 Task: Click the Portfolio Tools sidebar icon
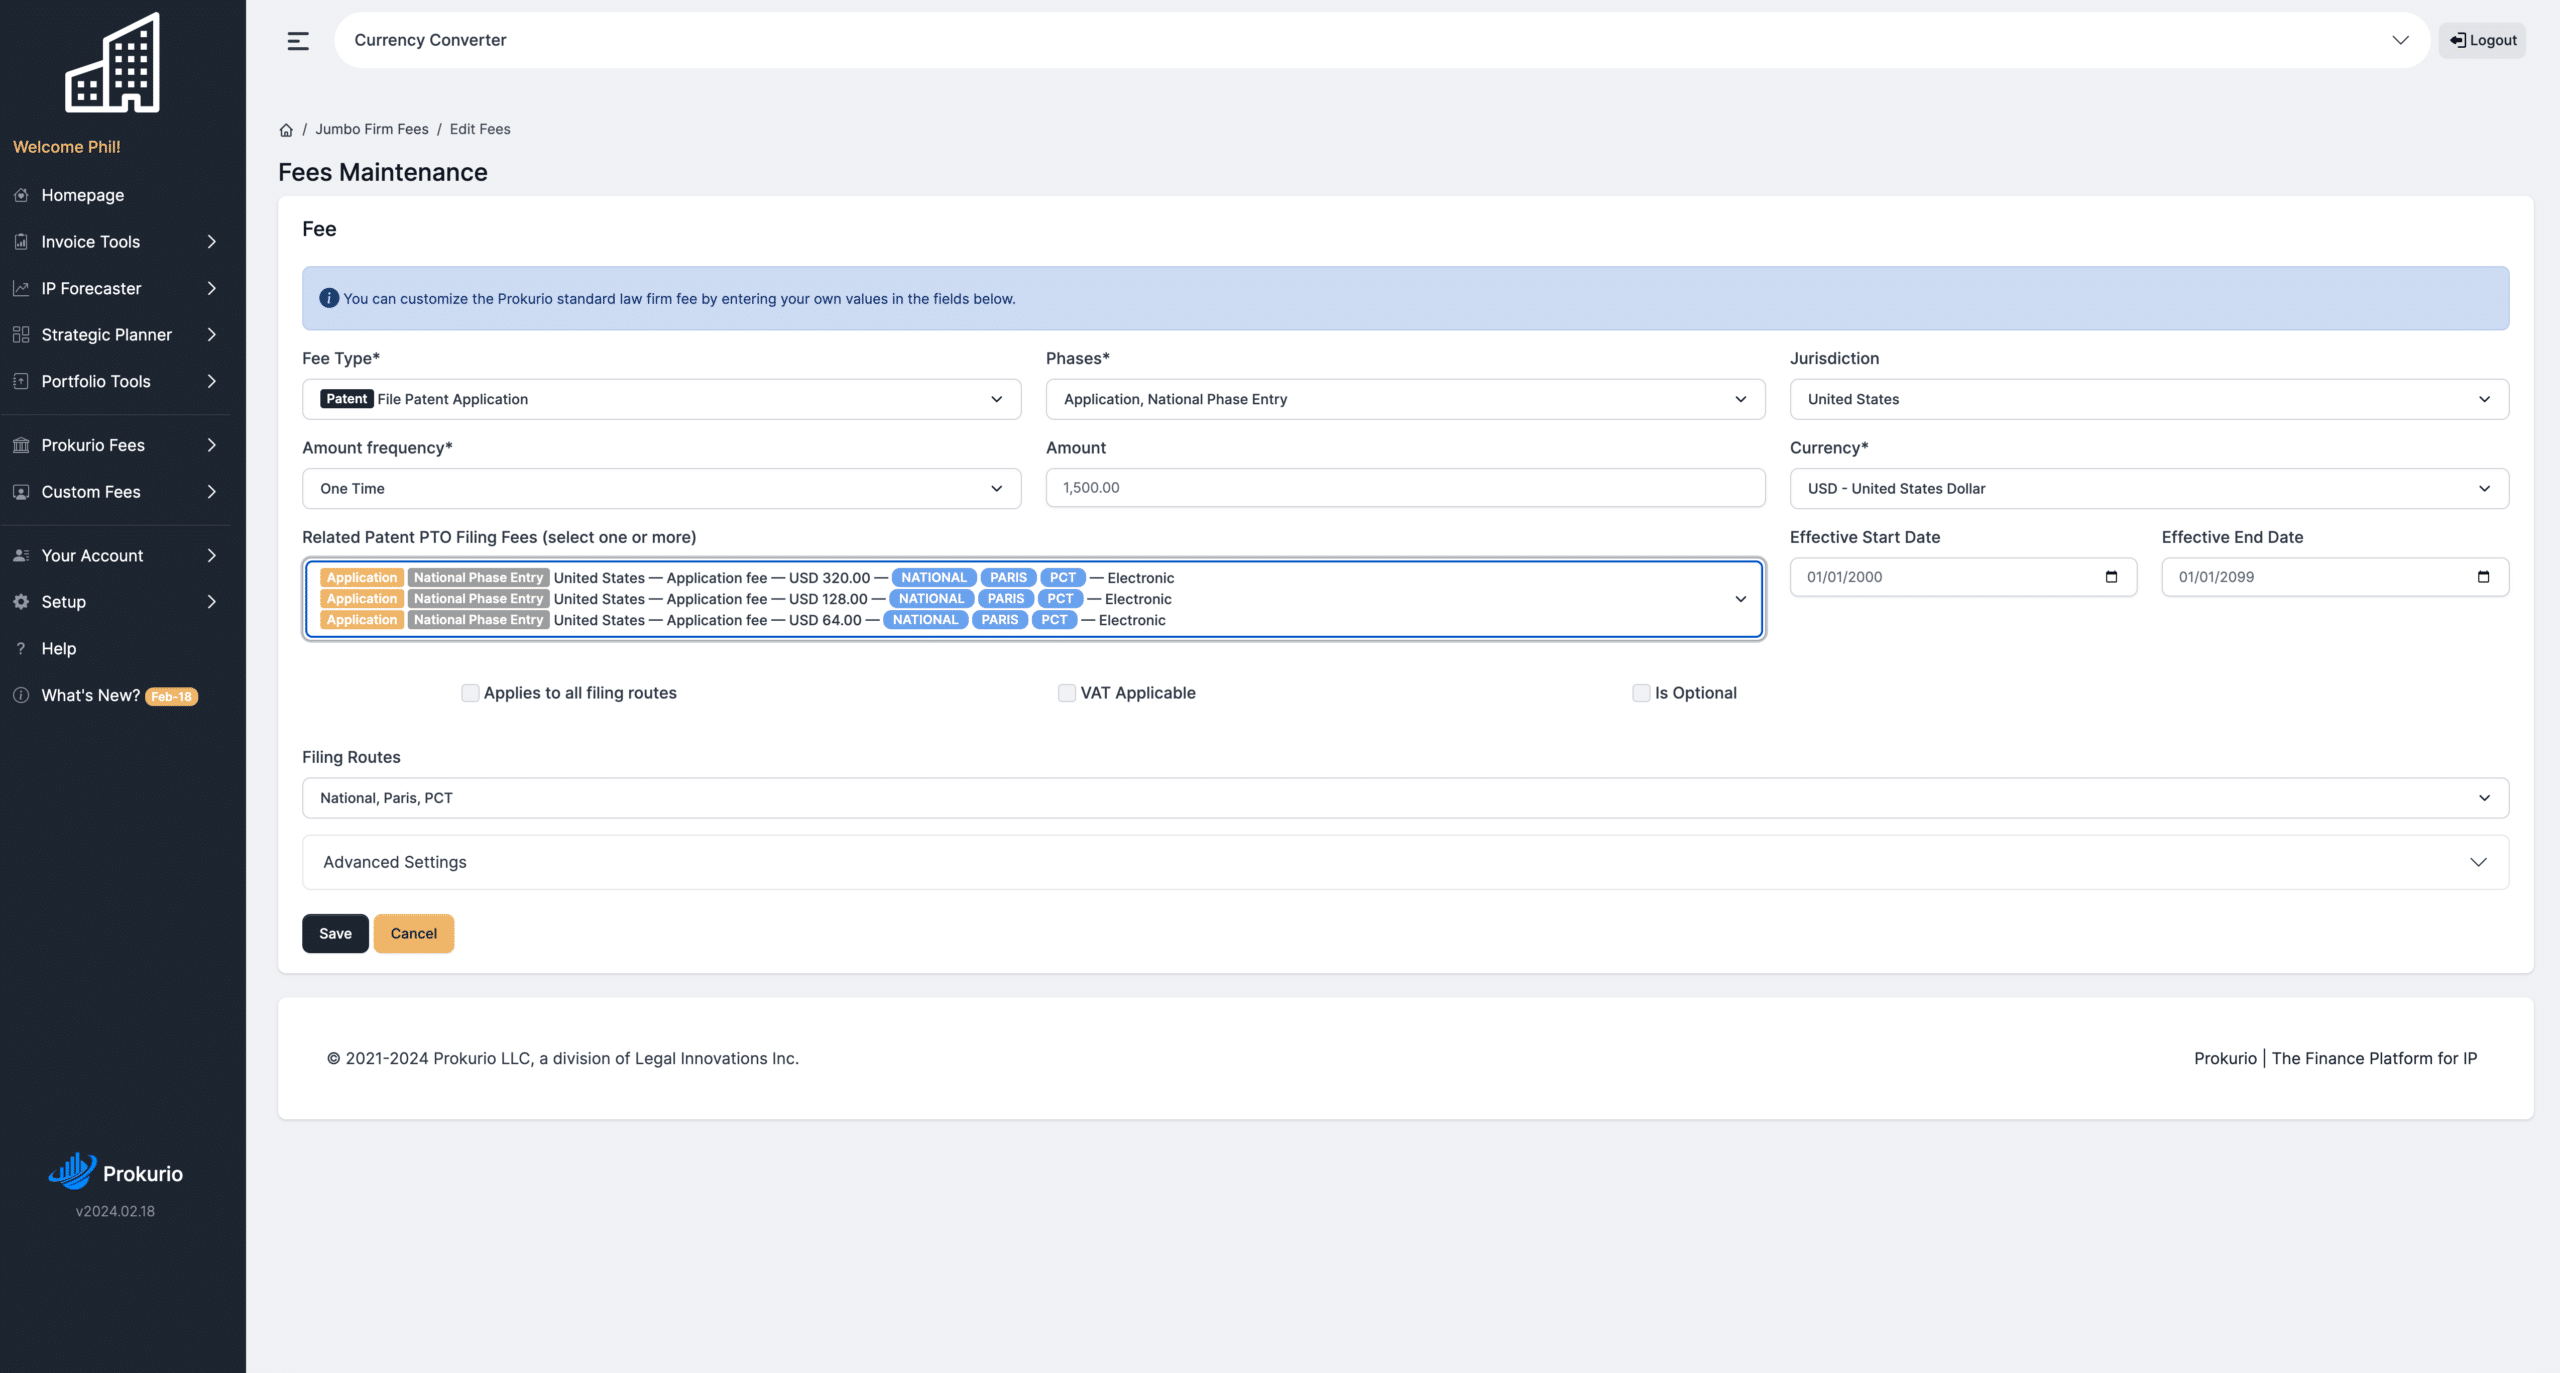click(21, 381)
